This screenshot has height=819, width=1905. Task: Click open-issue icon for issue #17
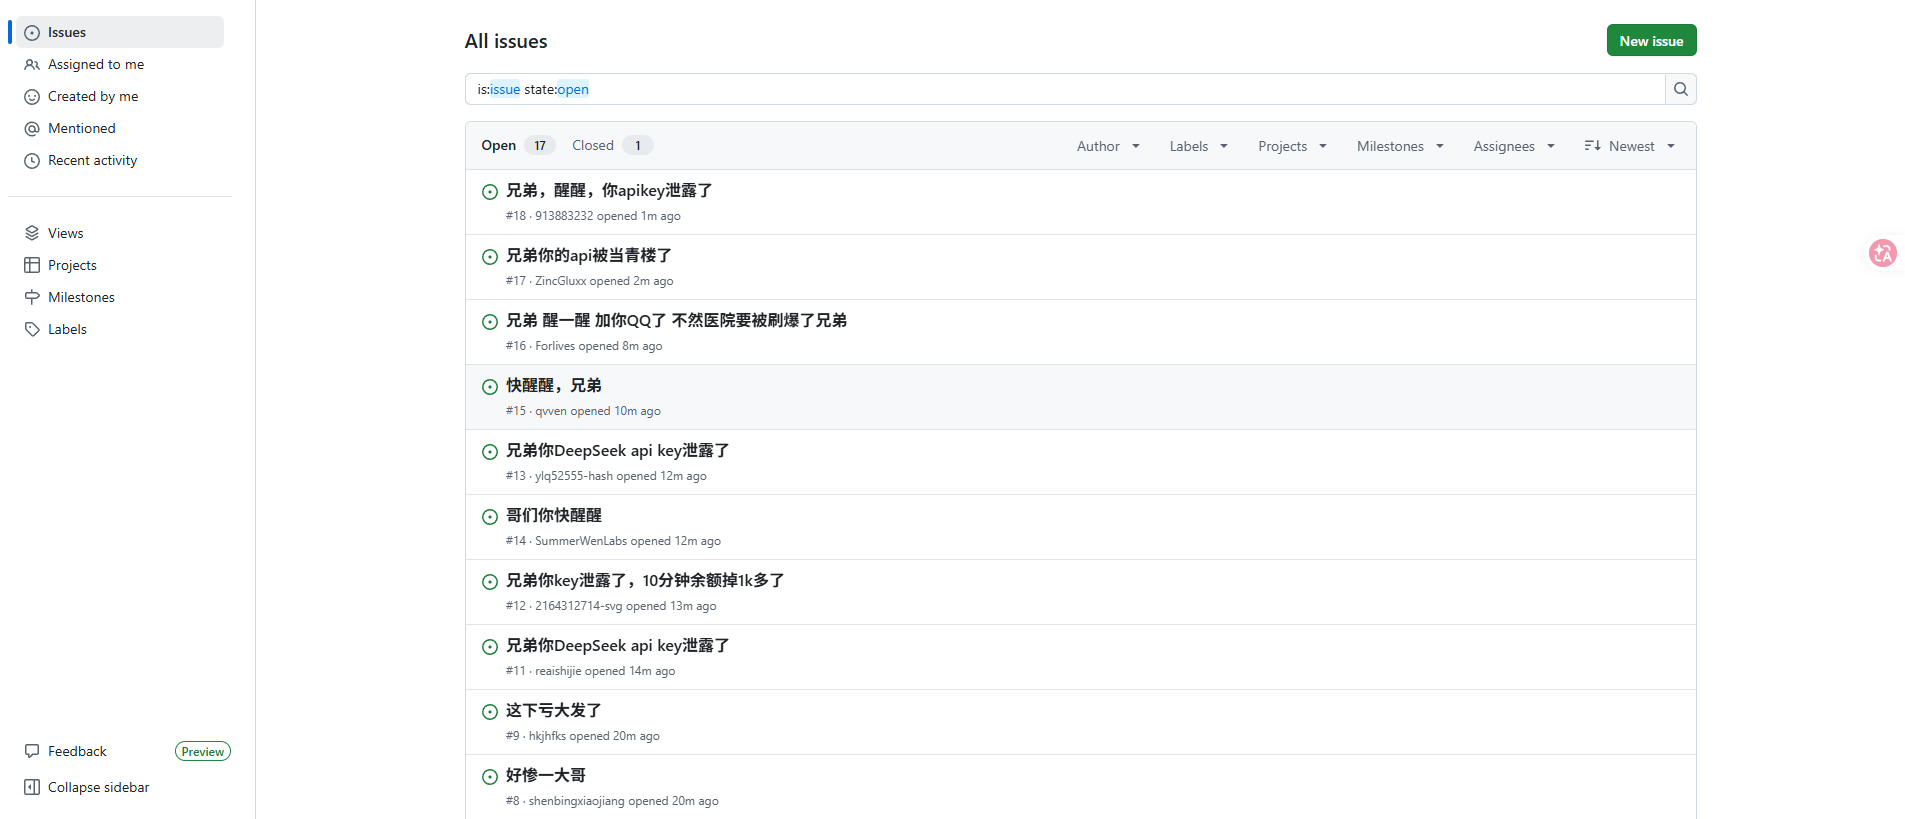click(490, 257)
